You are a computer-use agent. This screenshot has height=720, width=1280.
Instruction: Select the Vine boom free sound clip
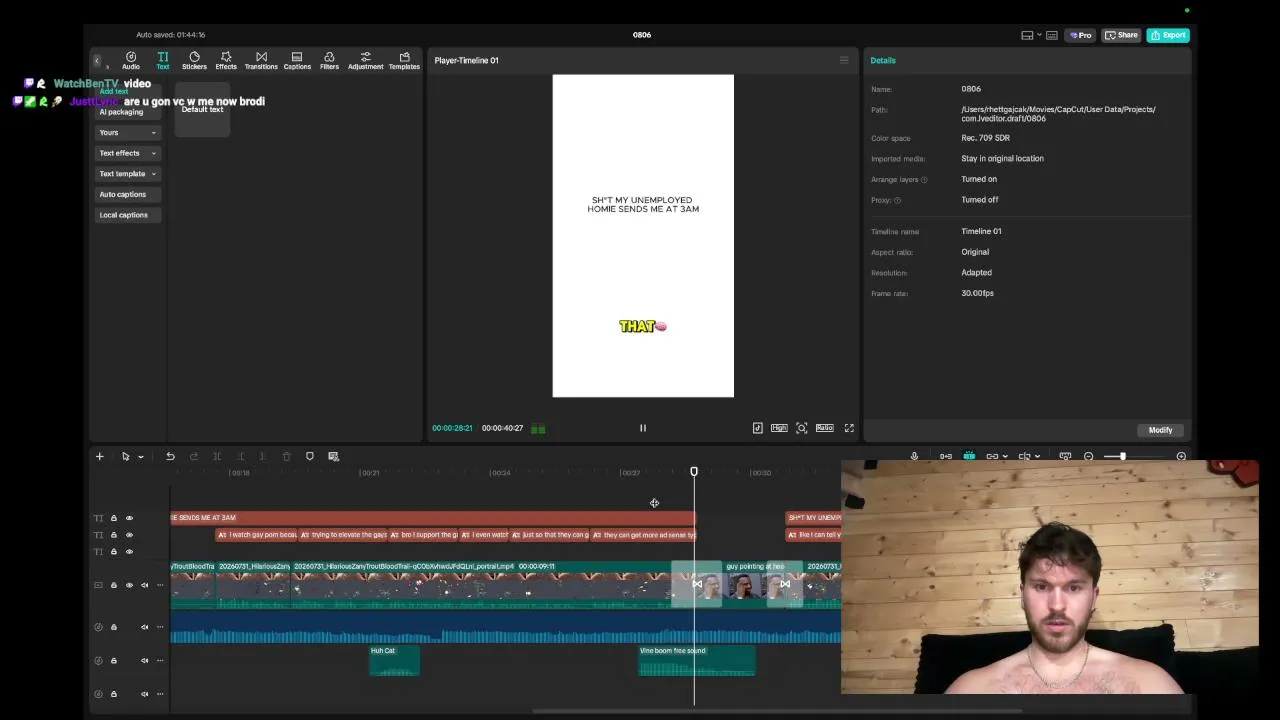(x=696, y=660)
